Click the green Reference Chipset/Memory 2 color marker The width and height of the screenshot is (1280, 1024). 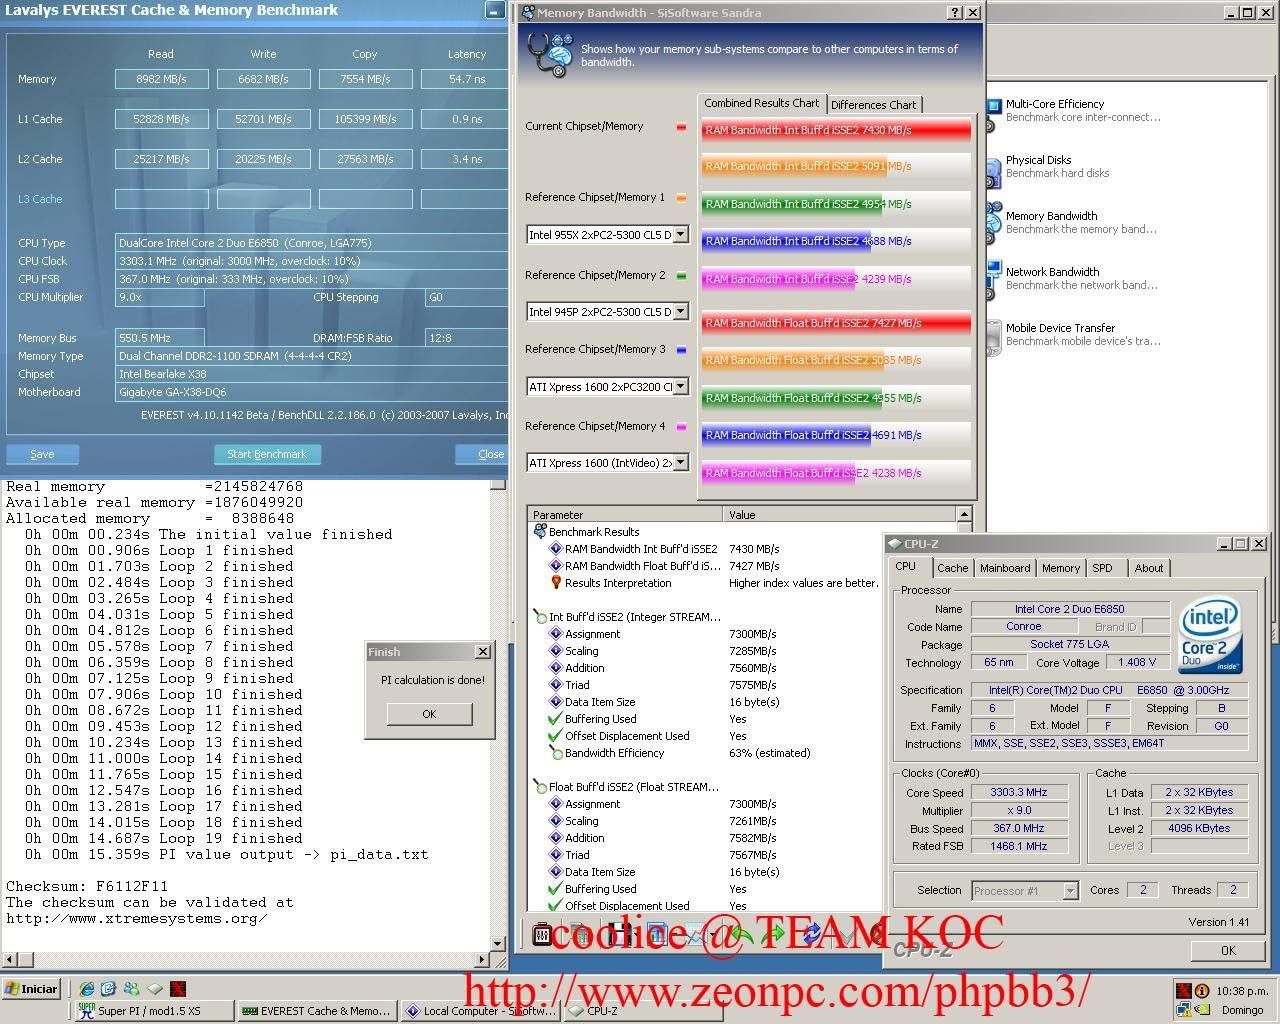click(681, 276)
